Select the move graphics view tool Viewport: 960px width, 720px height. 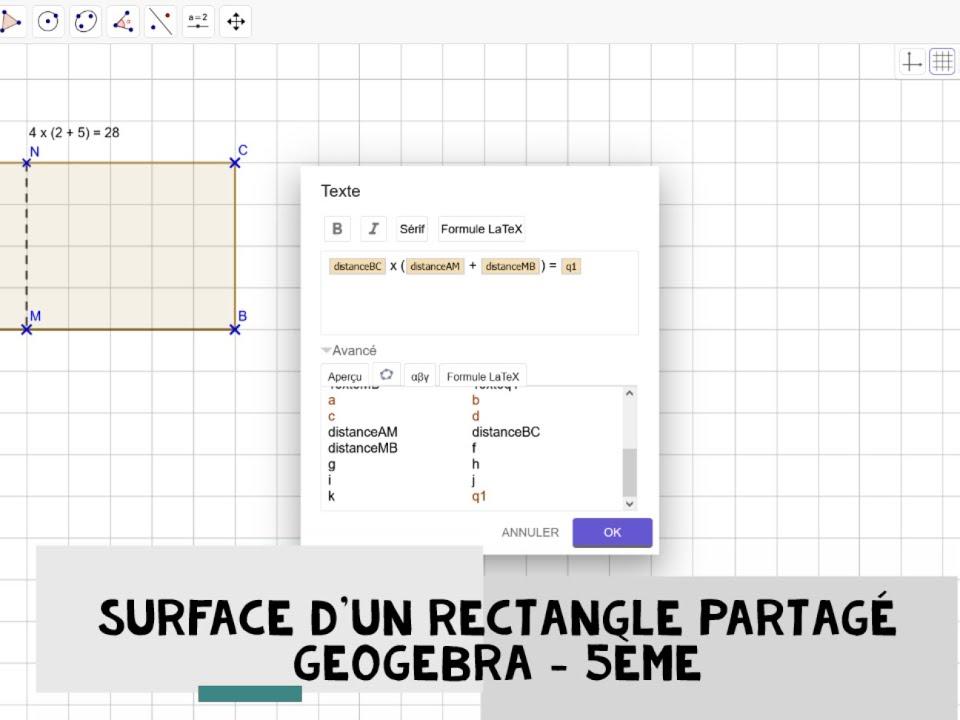(235, 20)
